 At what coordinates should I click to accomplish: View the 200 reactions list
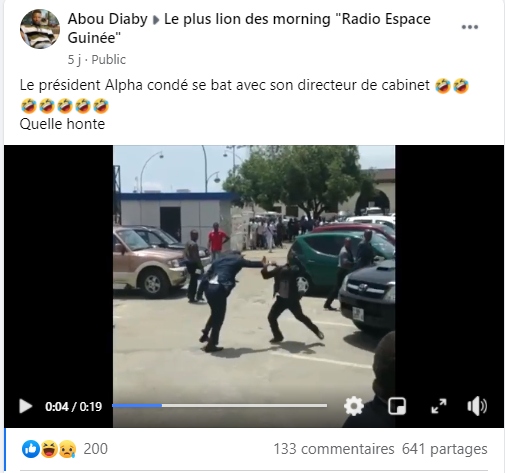click(95, 449)
